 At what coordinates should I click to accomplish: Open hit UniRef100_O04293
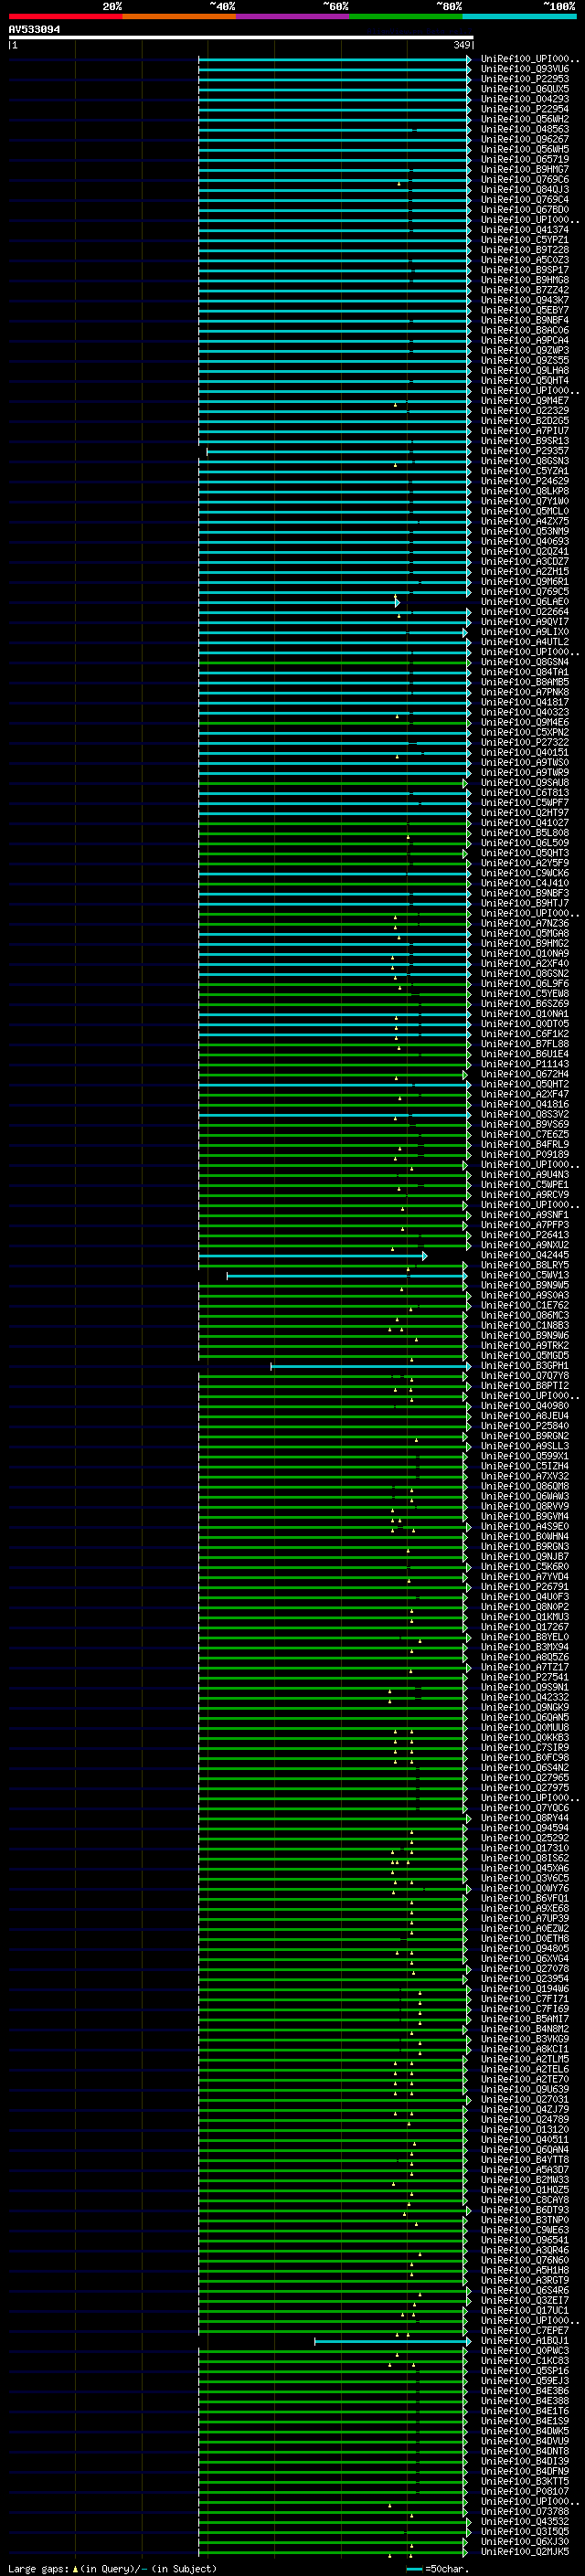[525, 99]
